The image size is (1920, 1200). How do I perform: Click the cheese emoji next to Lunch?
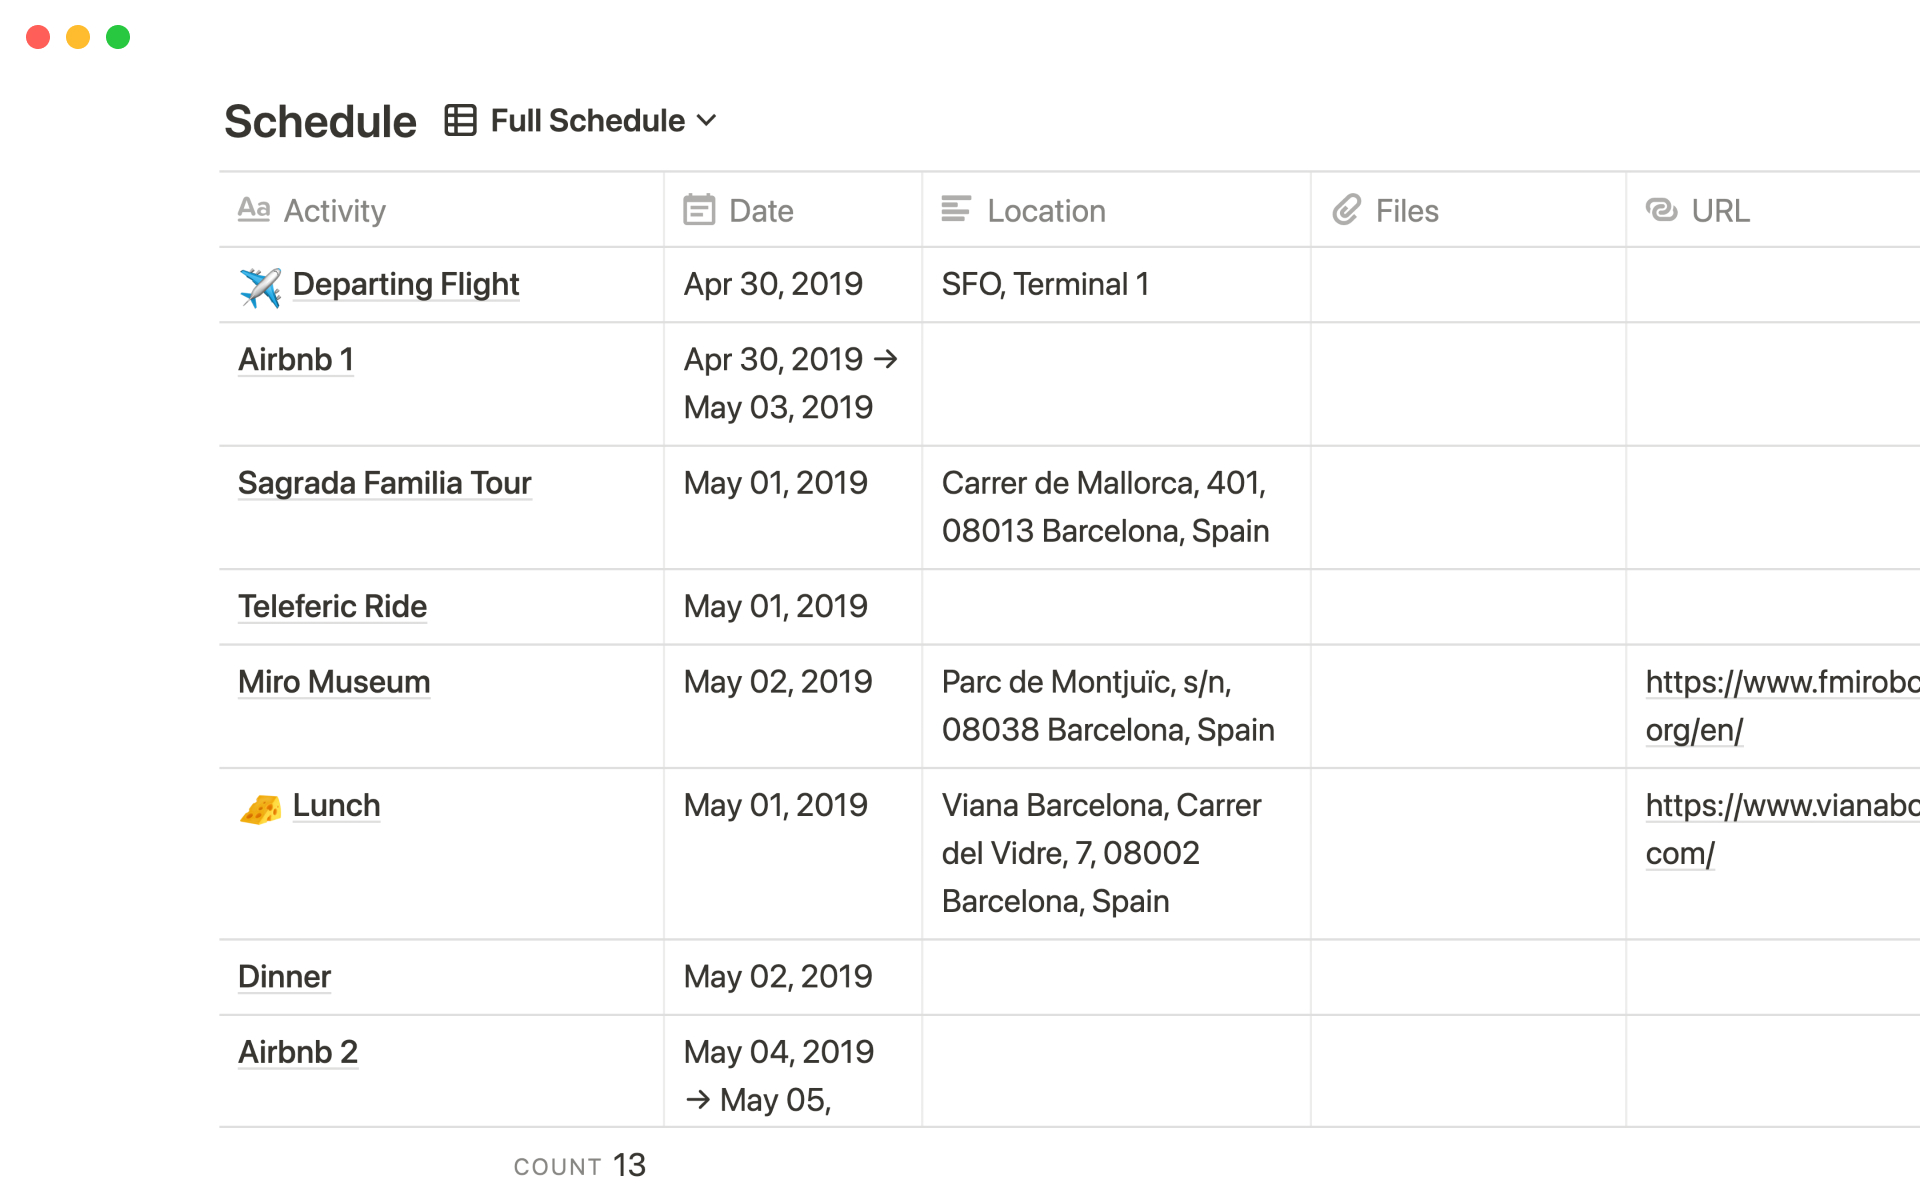tap(260, 808)
